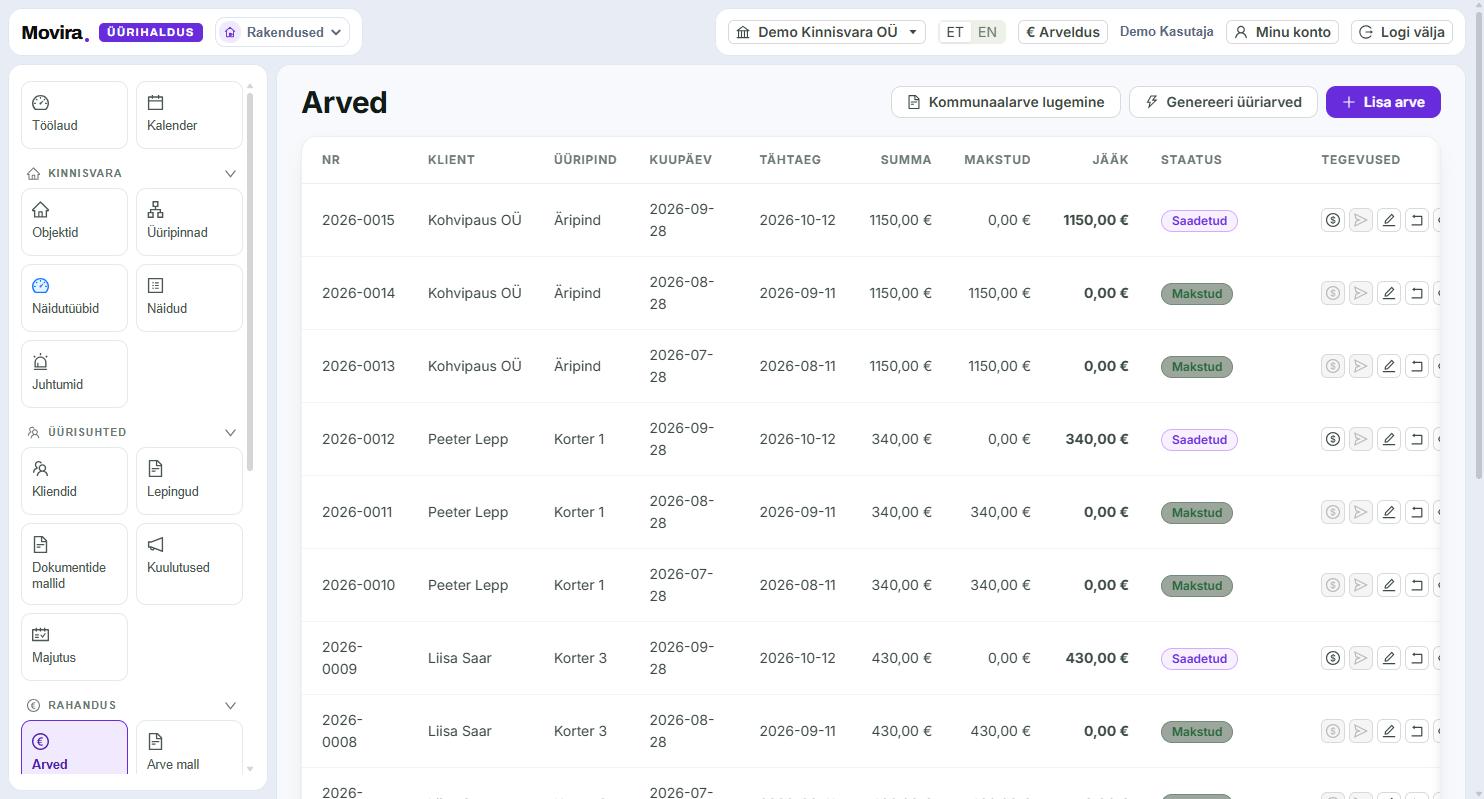The height and width of the screenshot is (799, 1484).
Task: Click Kommunaalarve lugemine button
Action: tap(1006, 102)
